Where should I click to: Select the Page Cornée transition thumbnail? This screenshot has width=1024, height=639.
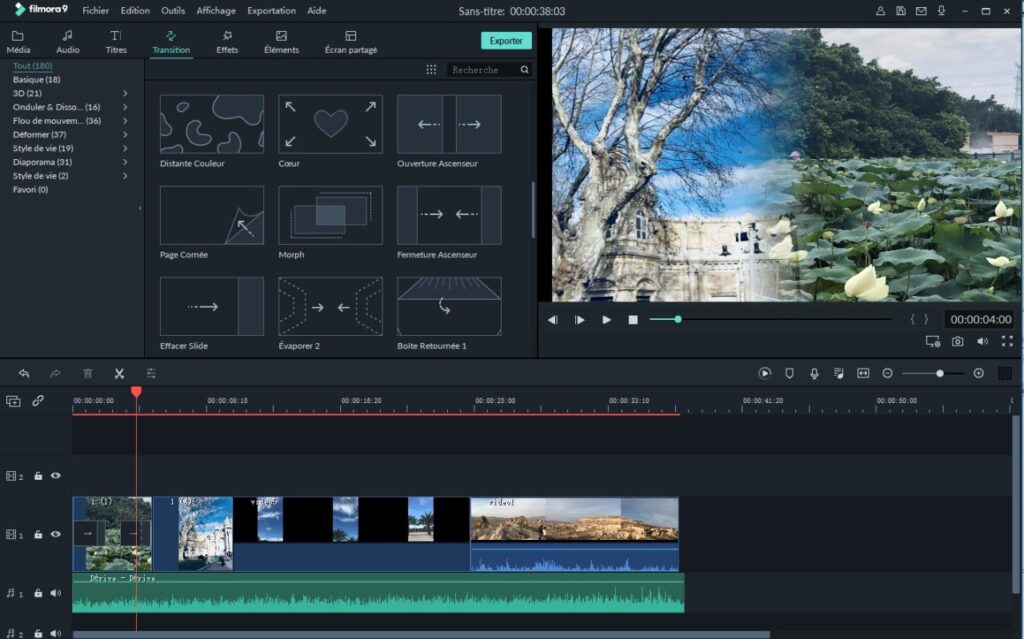tap(212, 215)
